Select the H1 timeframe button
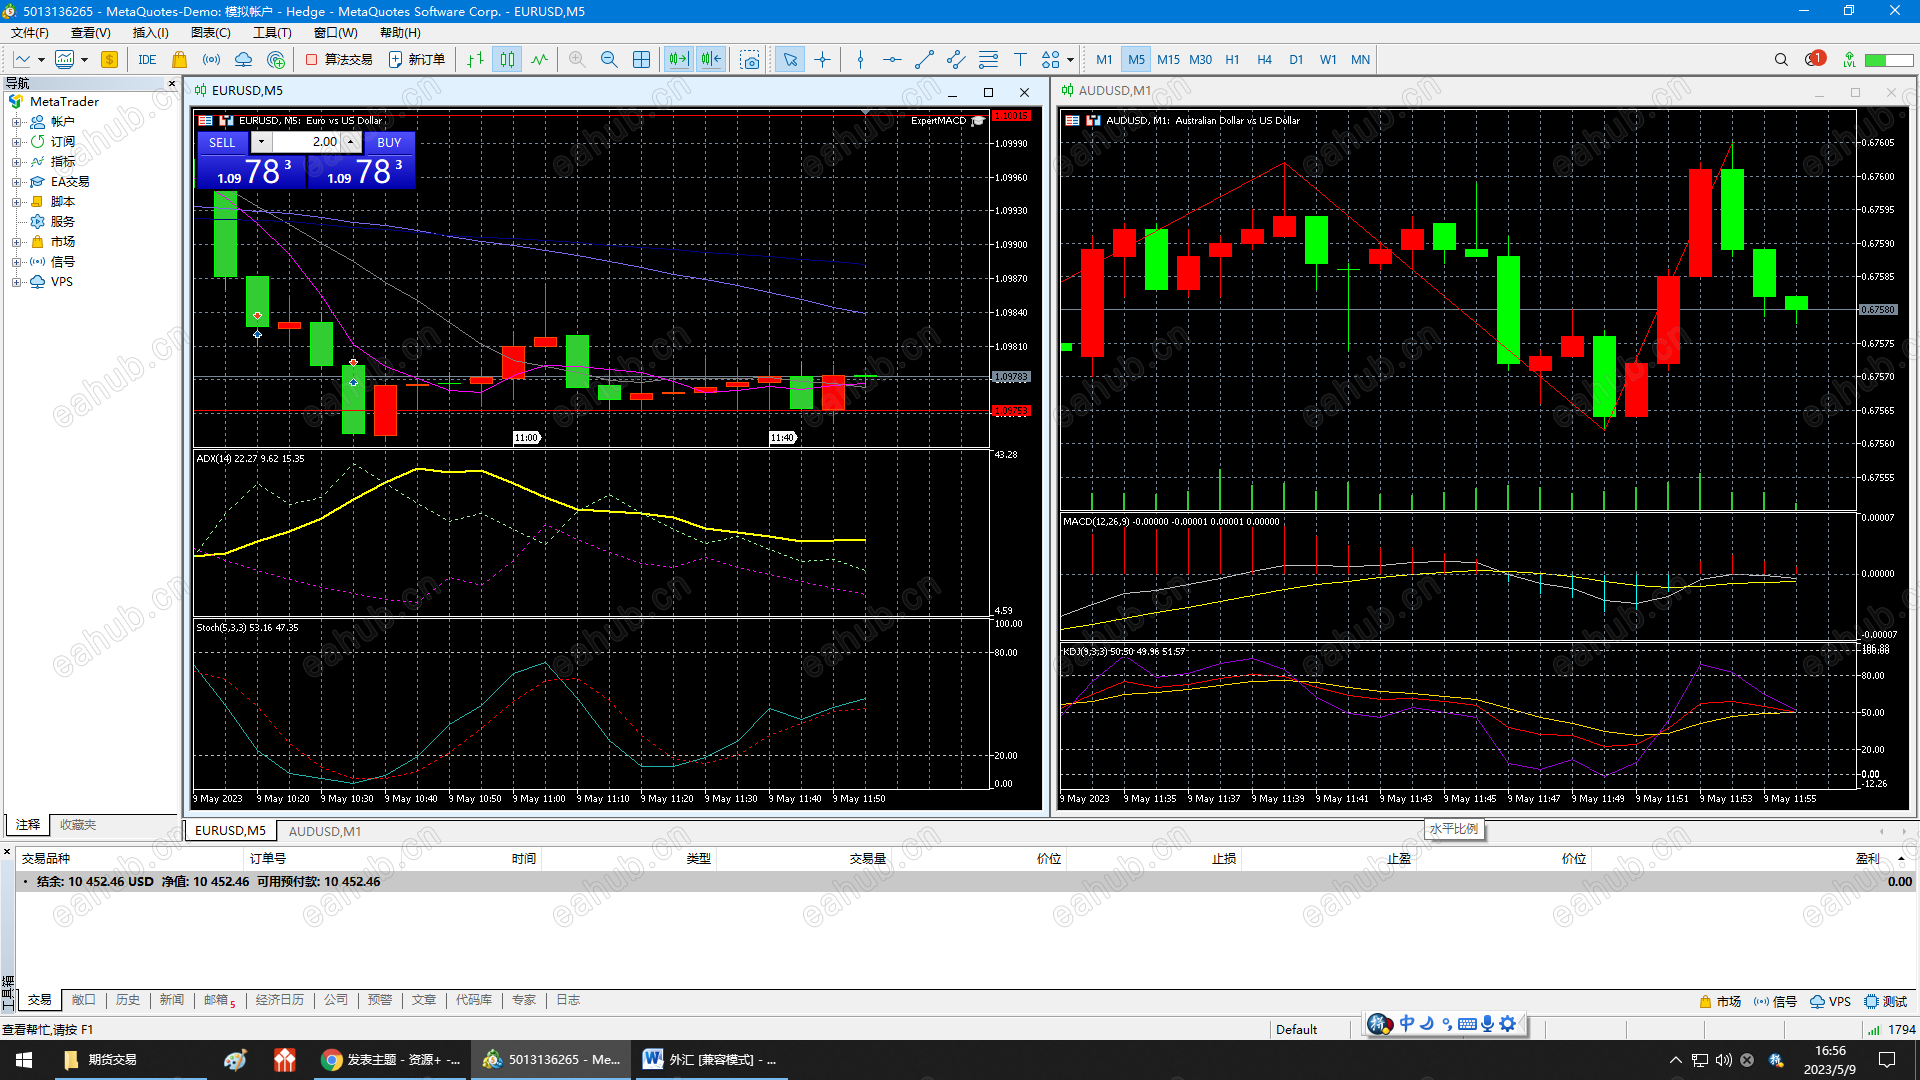 tap(1232, 60)
